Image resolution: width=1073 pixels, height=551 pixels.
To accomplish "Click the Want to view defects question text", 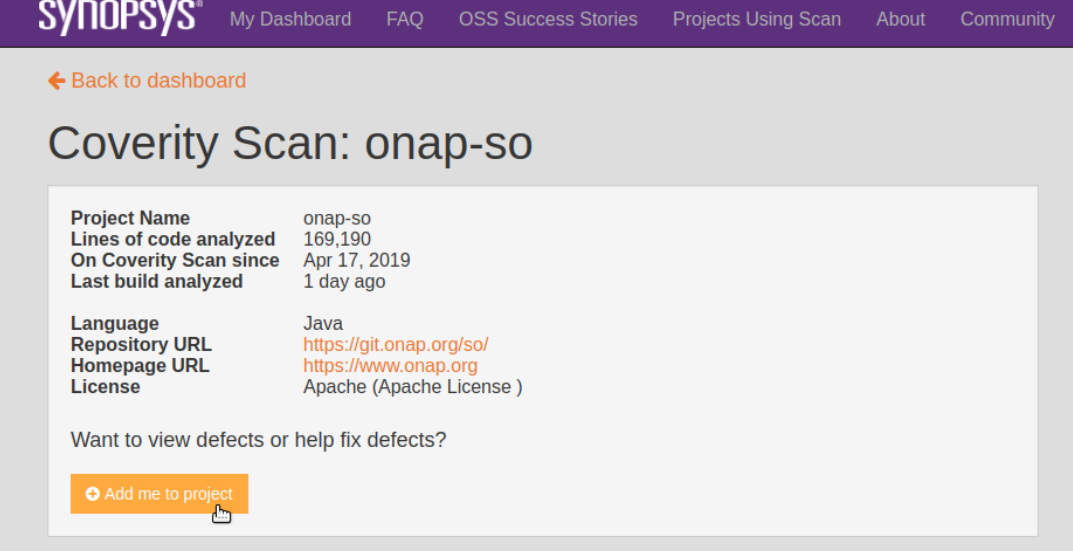I will [258, 439].
